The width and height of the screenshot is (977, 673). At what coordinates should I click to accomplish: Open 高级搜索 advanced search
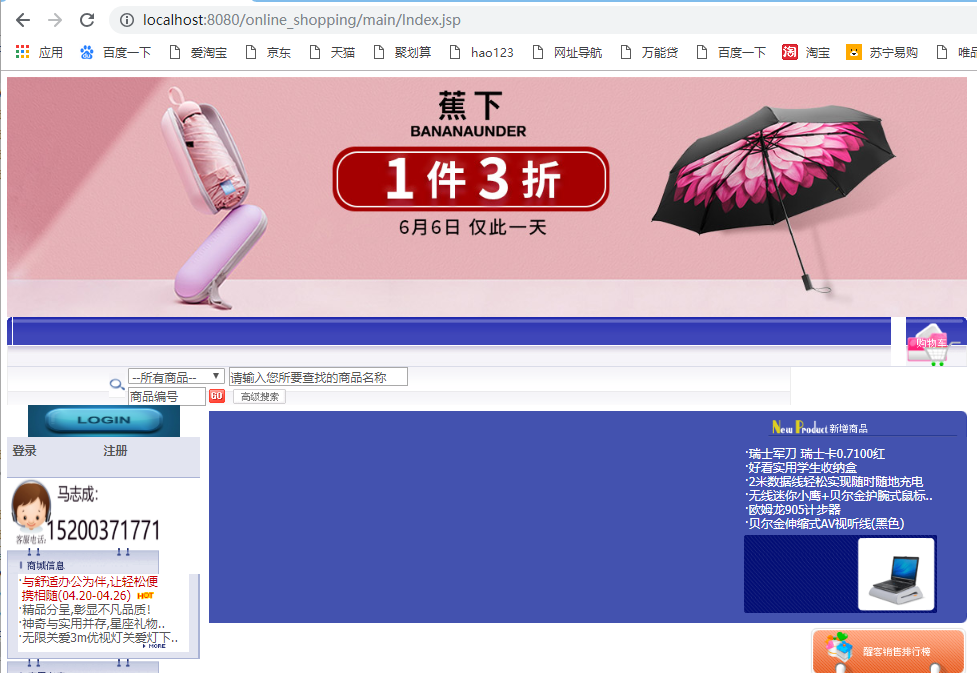260,397
